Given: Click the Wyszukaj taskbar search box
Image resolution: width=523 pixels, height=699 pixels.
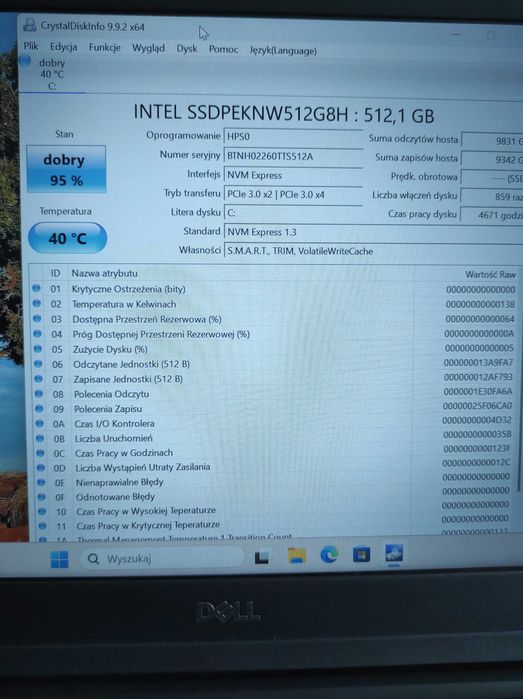Looking at the screenshot, I should click(x=162, y=558).
